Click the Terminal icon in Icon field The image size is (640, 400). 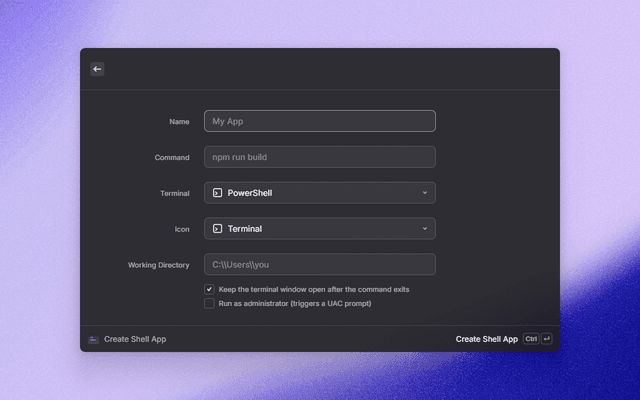[x=218, y=229]
